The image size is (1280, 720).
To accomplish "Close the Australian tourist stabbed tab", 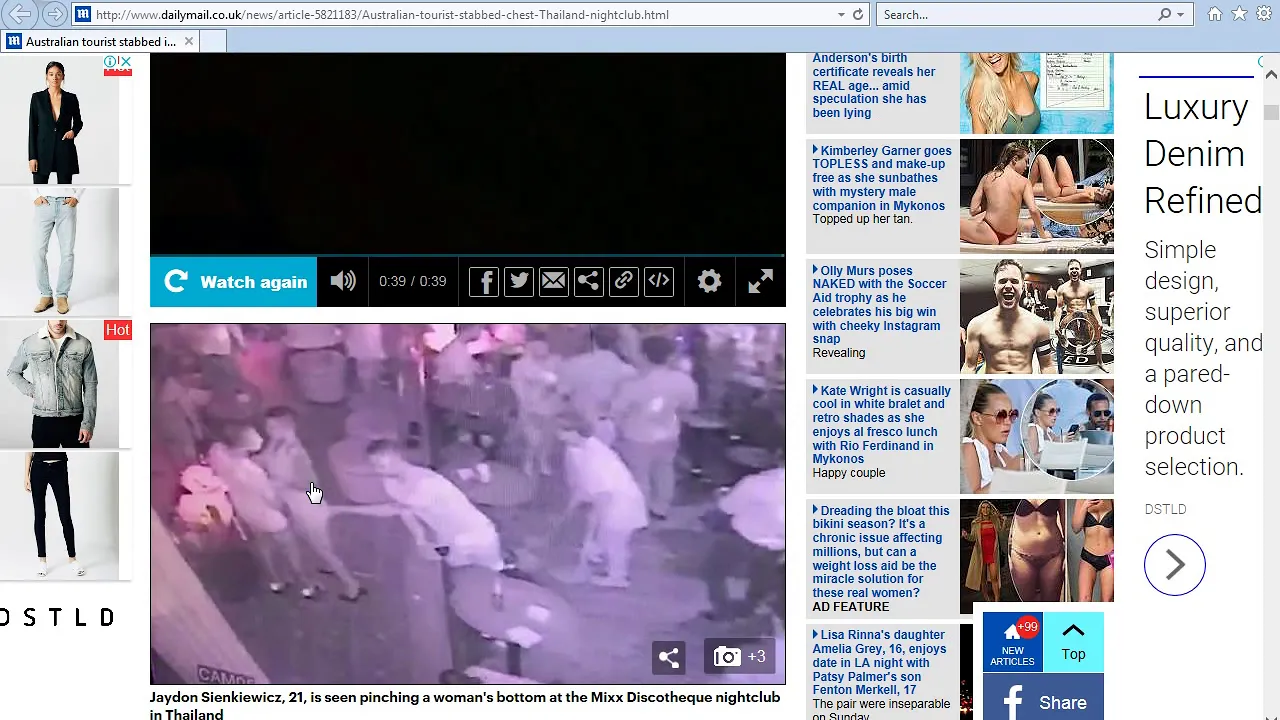I will (x=188, y=41).
